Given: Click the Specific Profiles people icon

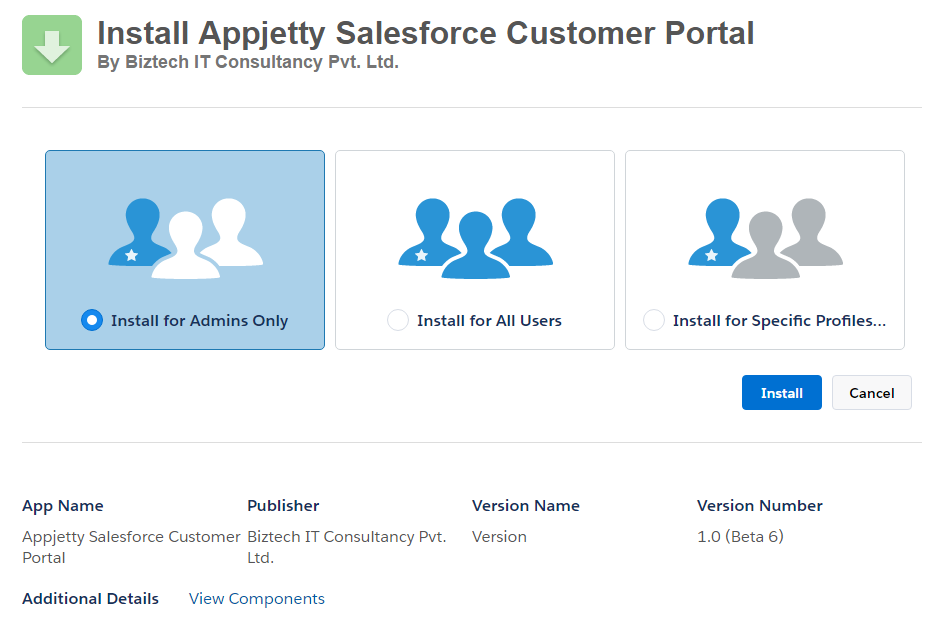Looking at the screenshot, I should point(765,239).
